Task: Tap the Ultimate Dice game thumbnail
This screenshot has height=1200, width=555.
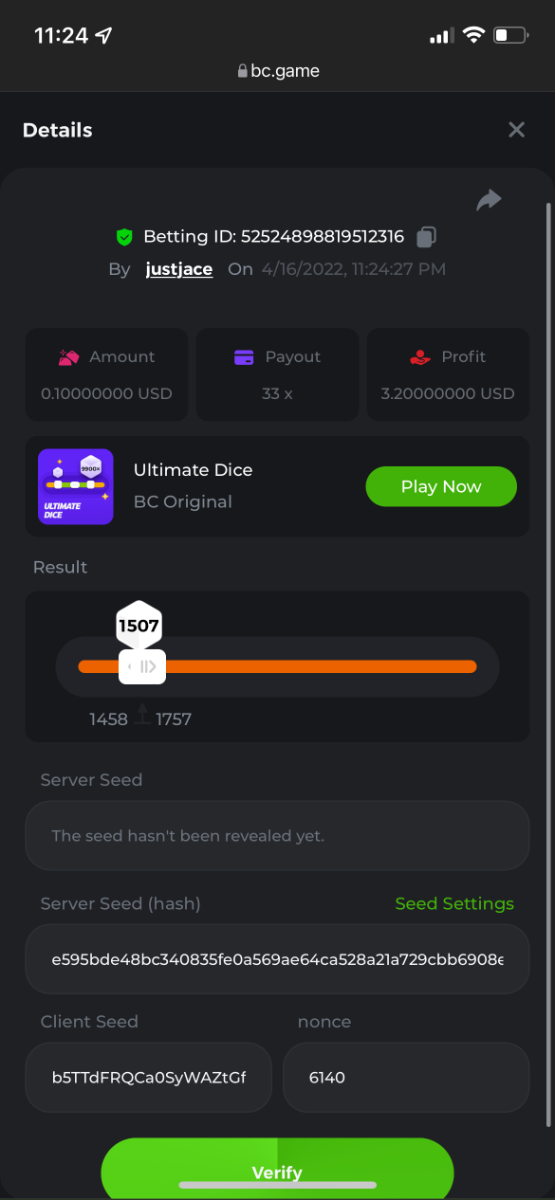Action: pos(76,486)
